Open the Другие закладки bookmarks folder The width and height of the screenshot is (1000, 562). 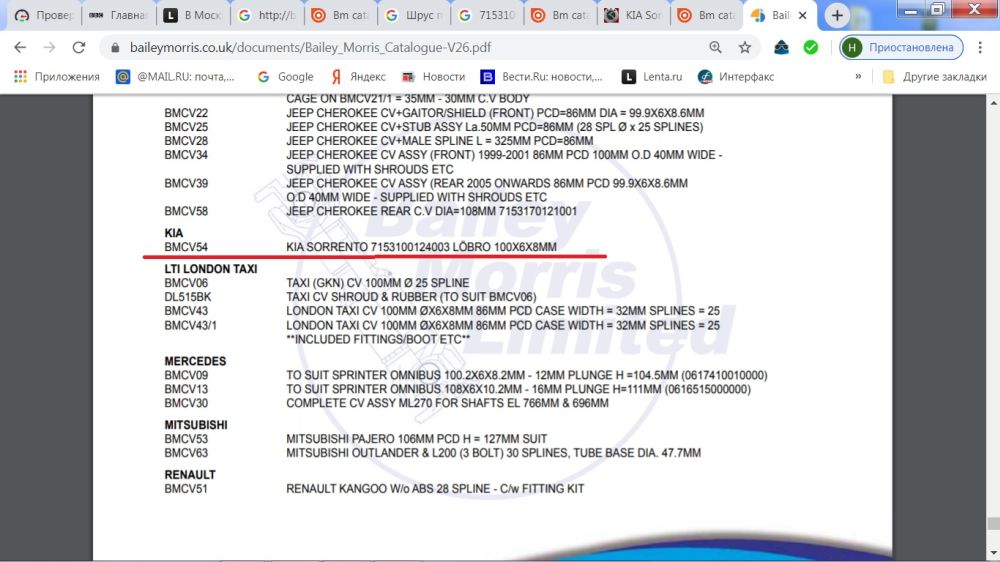coord(933,77)
